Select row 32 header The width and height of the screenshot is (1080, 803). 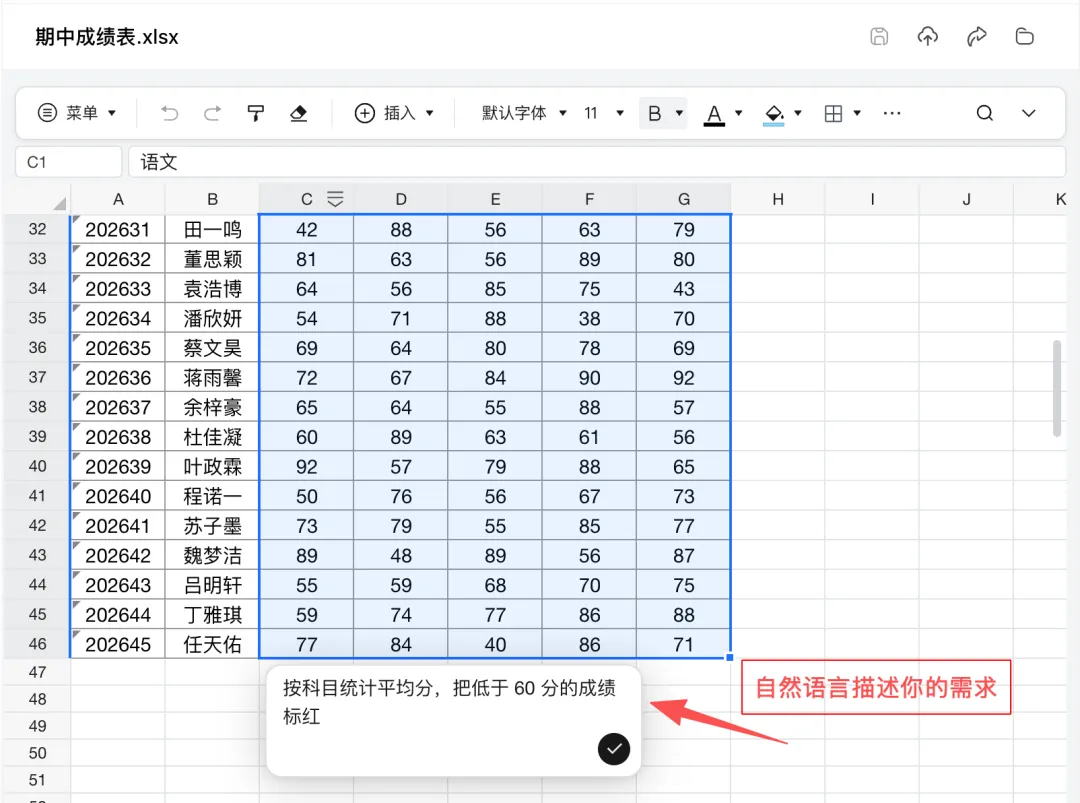[37, 229]
